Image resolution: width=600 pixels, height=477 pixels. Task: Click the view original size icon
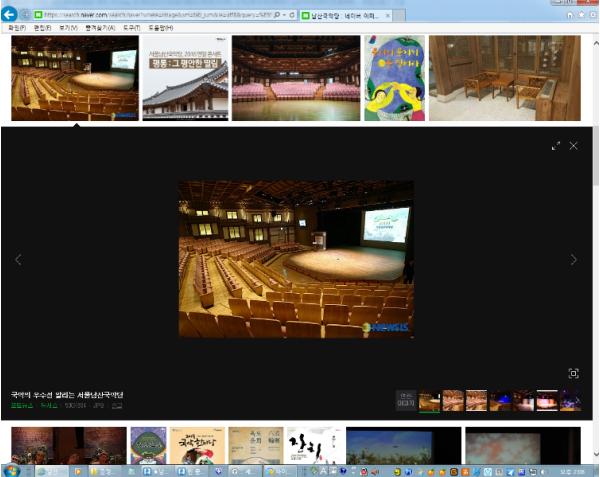pyautogui.click(x=573, y=373)
